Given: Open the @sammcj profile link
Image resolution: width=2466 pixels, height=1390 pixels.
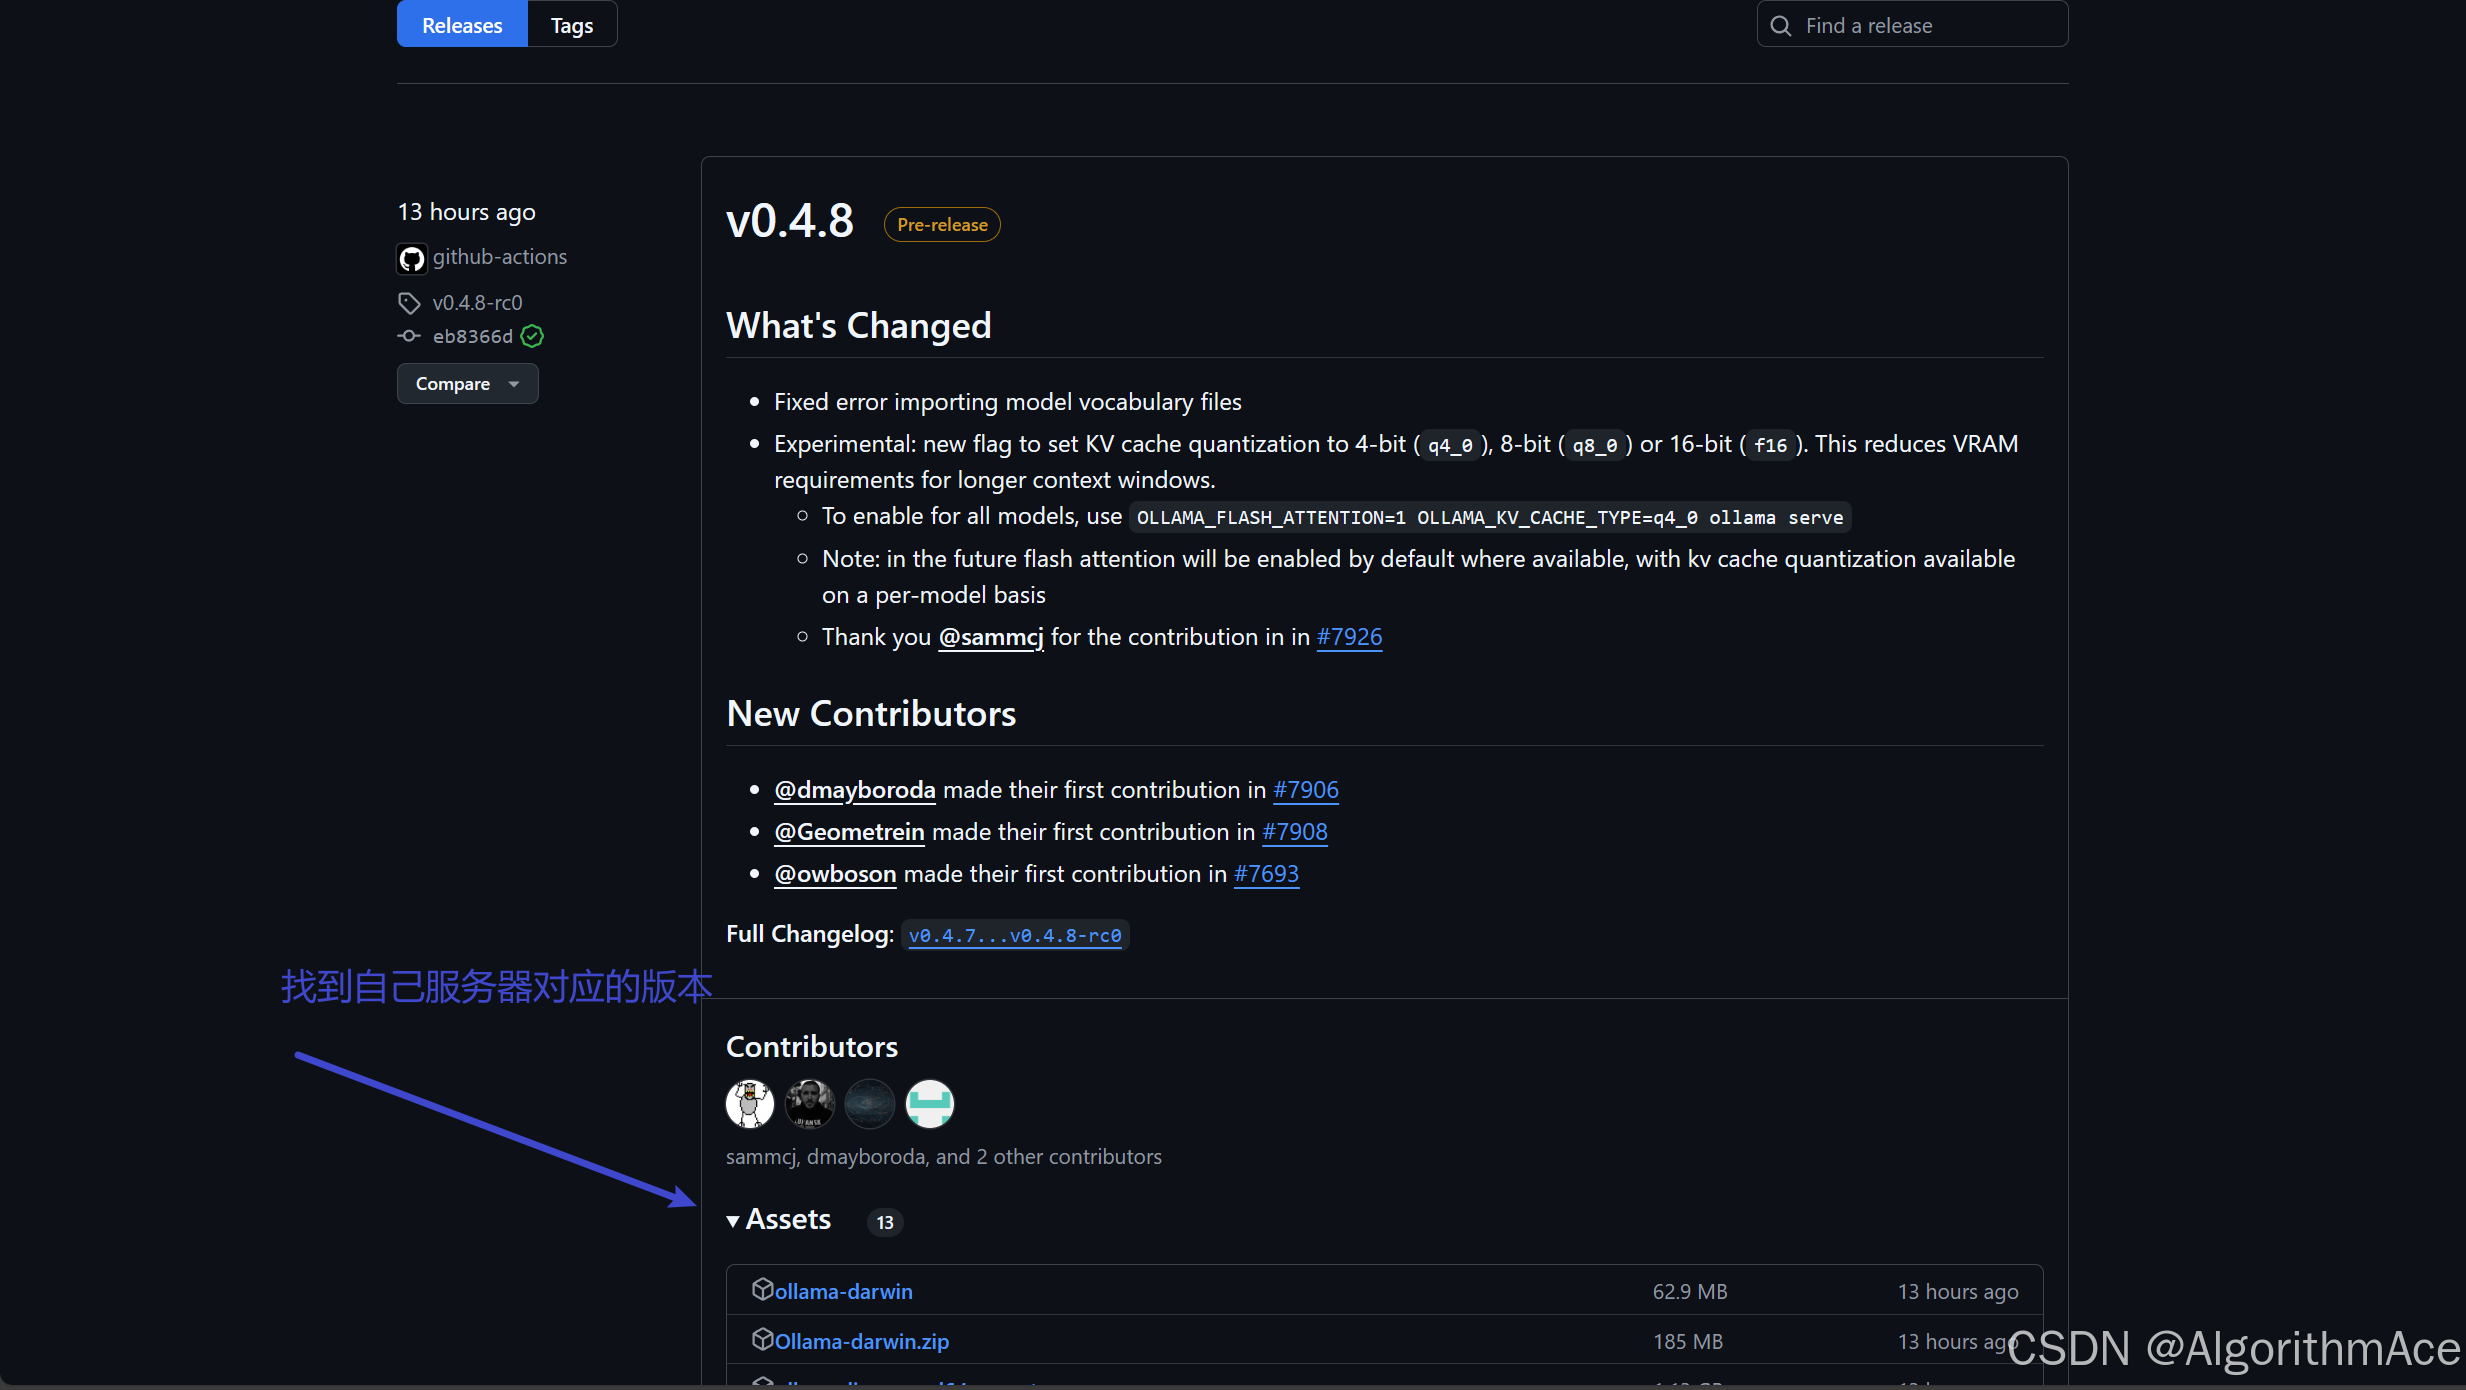Looking at the screenshot, I should [x=991, y=637].
